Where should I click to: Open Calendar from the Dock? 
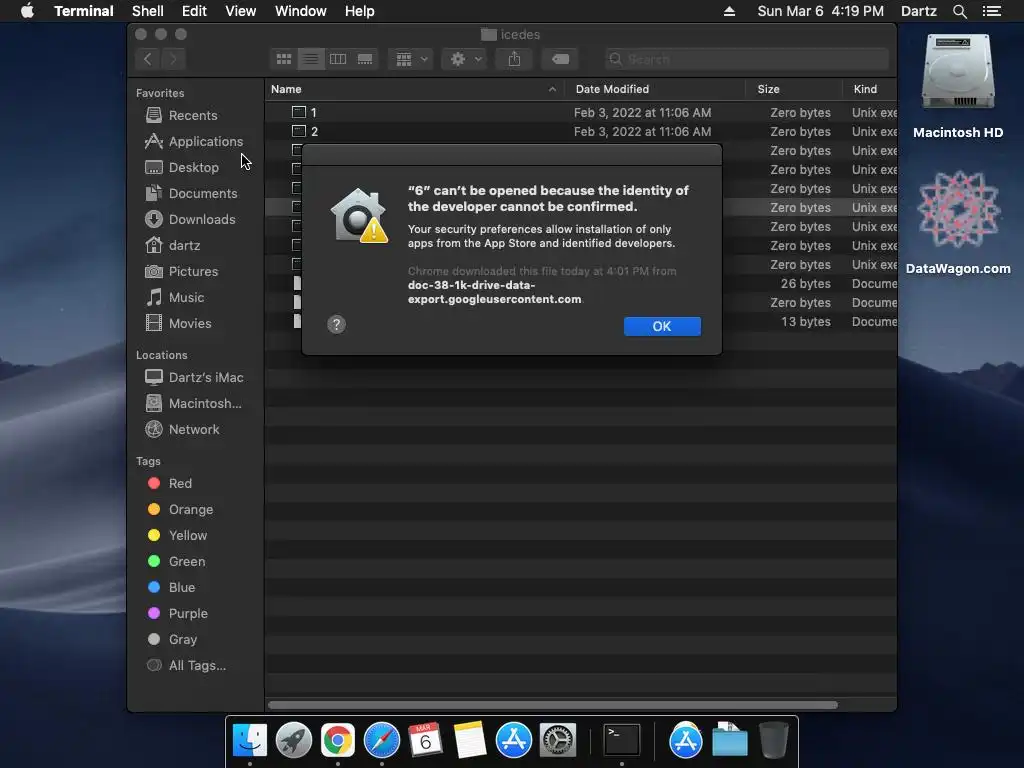click(x=425, y=741)
